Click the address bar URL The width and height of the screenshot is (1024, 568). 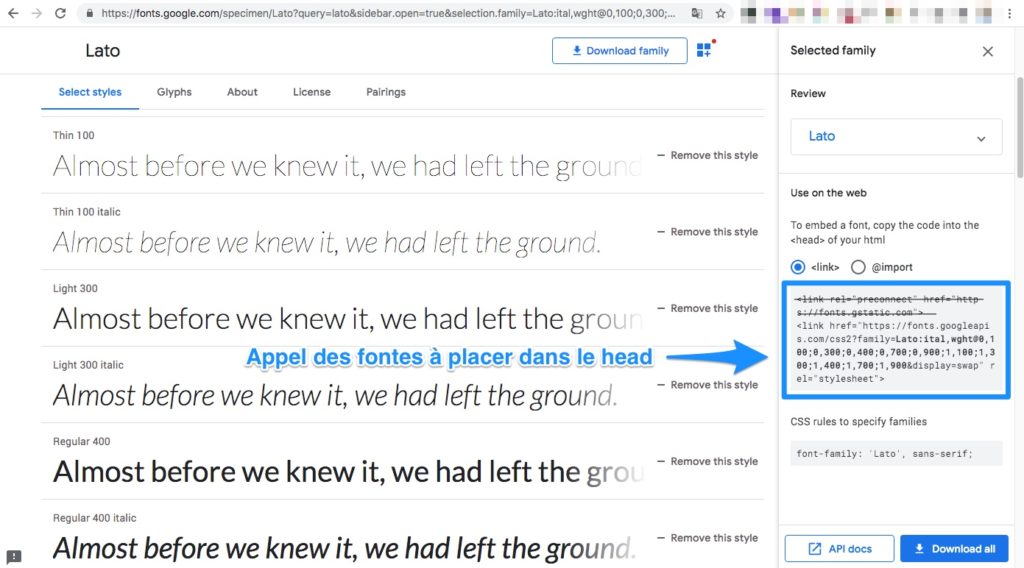click(x=388, y=13)
